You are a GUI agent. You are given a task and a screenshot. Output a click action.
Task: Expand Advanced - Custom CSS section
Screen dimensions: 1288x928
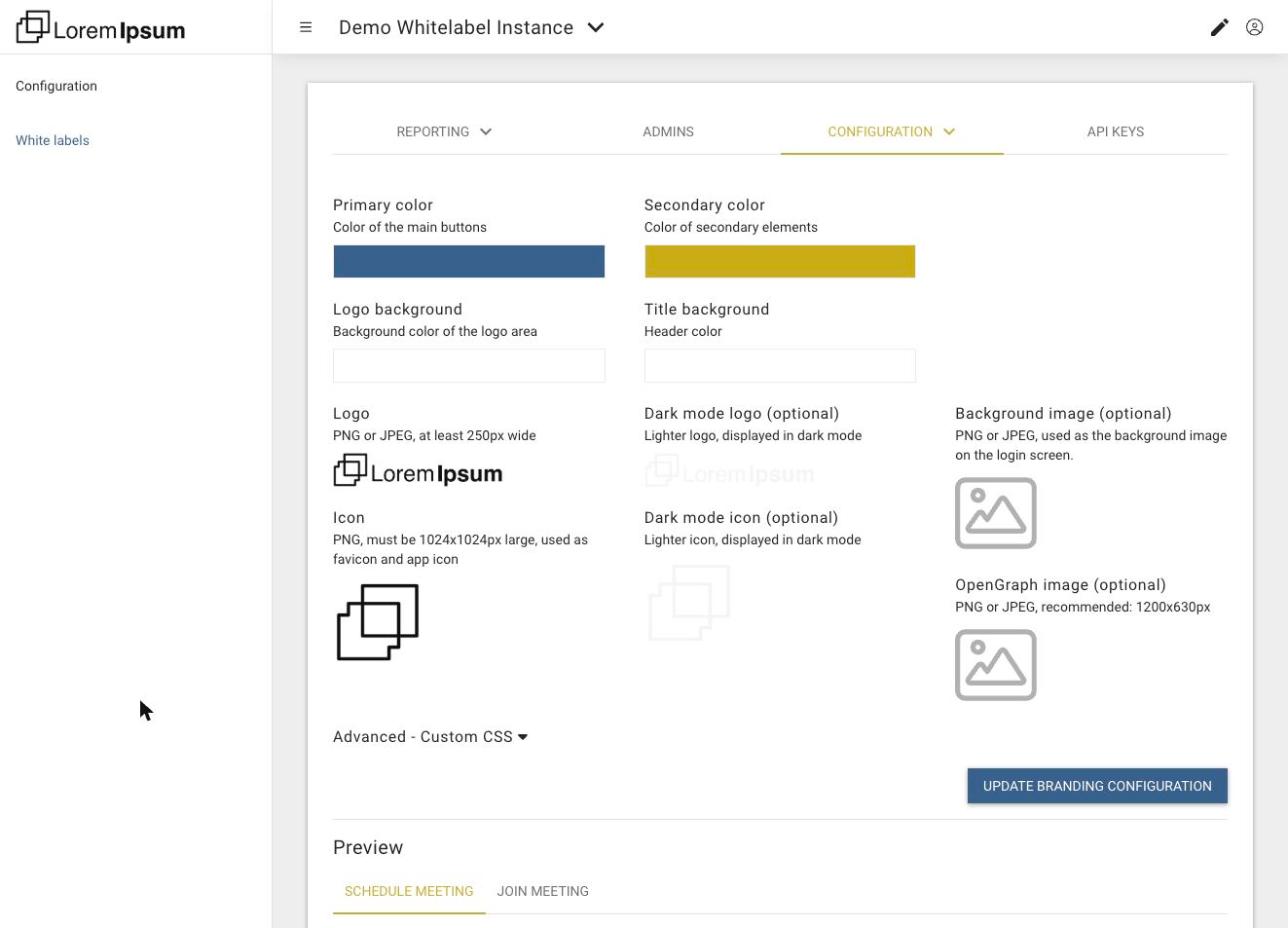tap(430, 737)
